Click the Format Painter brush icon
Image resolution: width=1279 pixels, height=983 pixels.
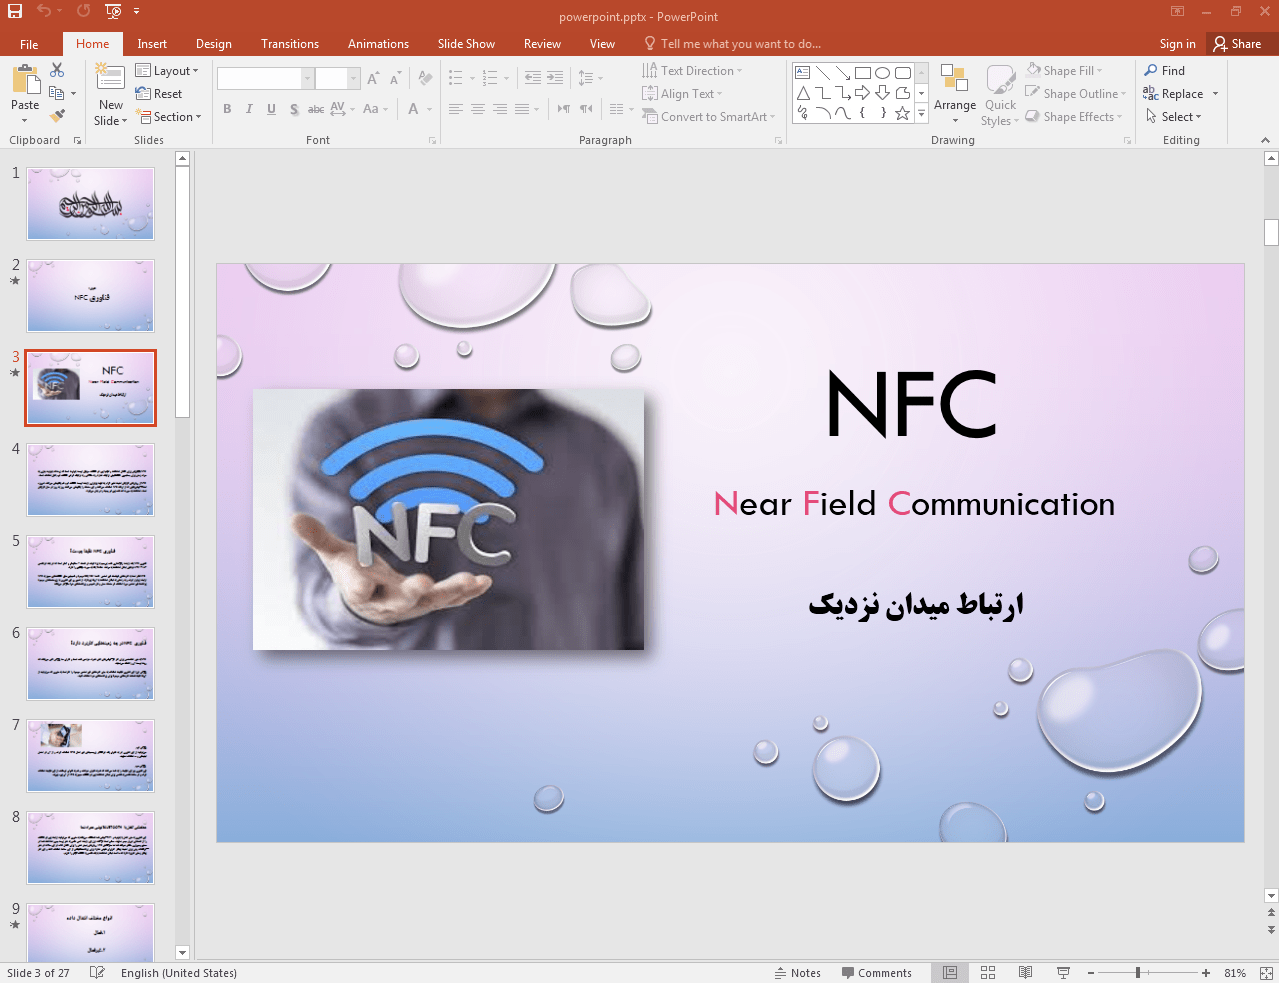[x=57, y=116]
